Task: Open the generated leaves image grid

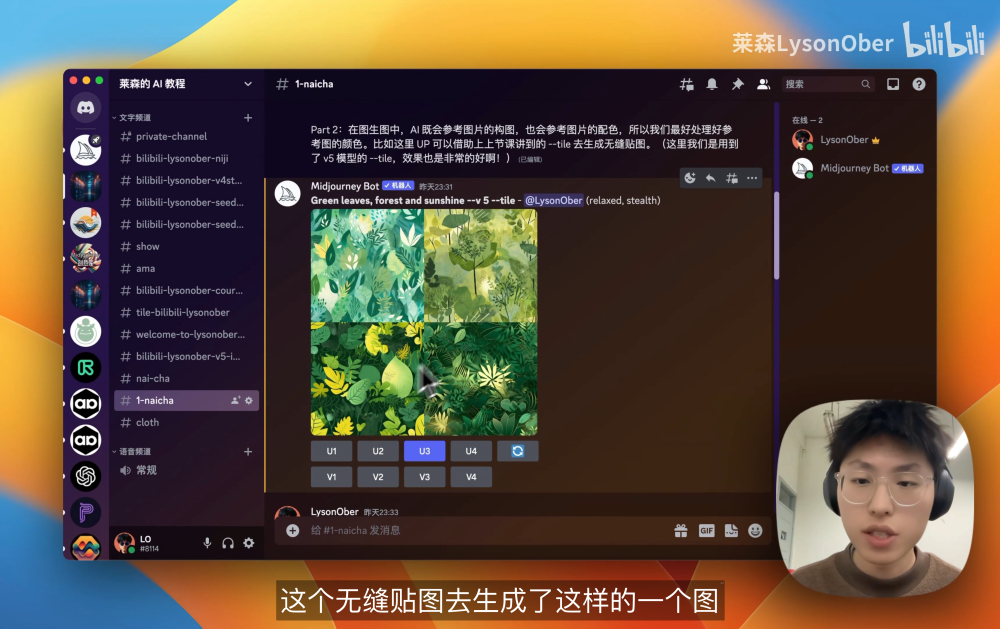Action: (x=424, y=323)
